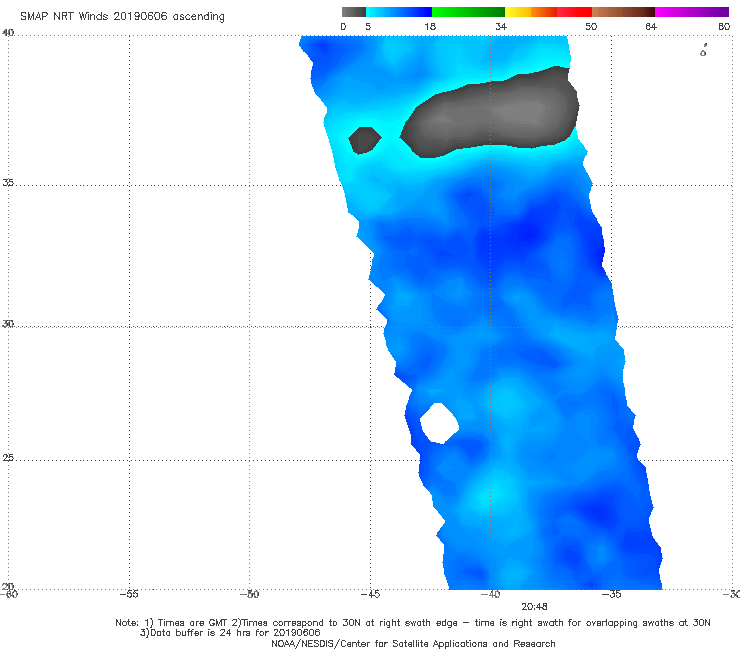Click the note text 'Times are GMT'
740x650 pixels.
tap(193, 623)
